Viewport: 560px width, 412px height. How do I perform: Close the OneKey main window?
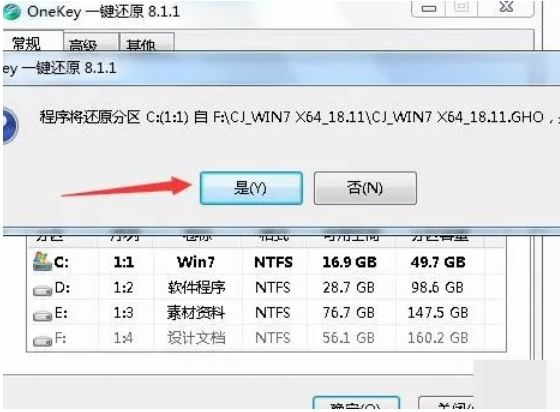pyautogui.click(x=506, y=7)
